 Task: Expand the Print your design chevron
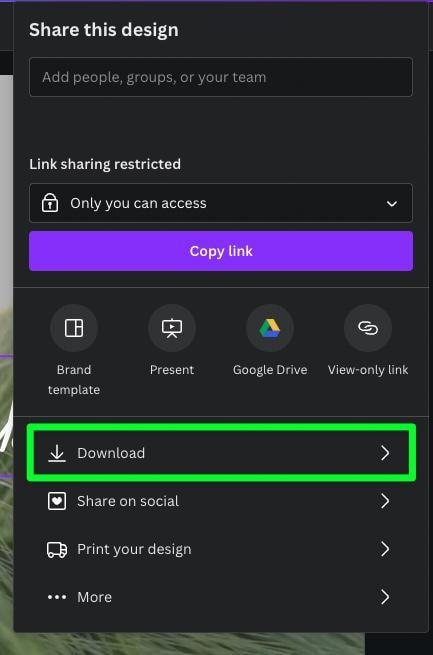[x=385, y=549]
